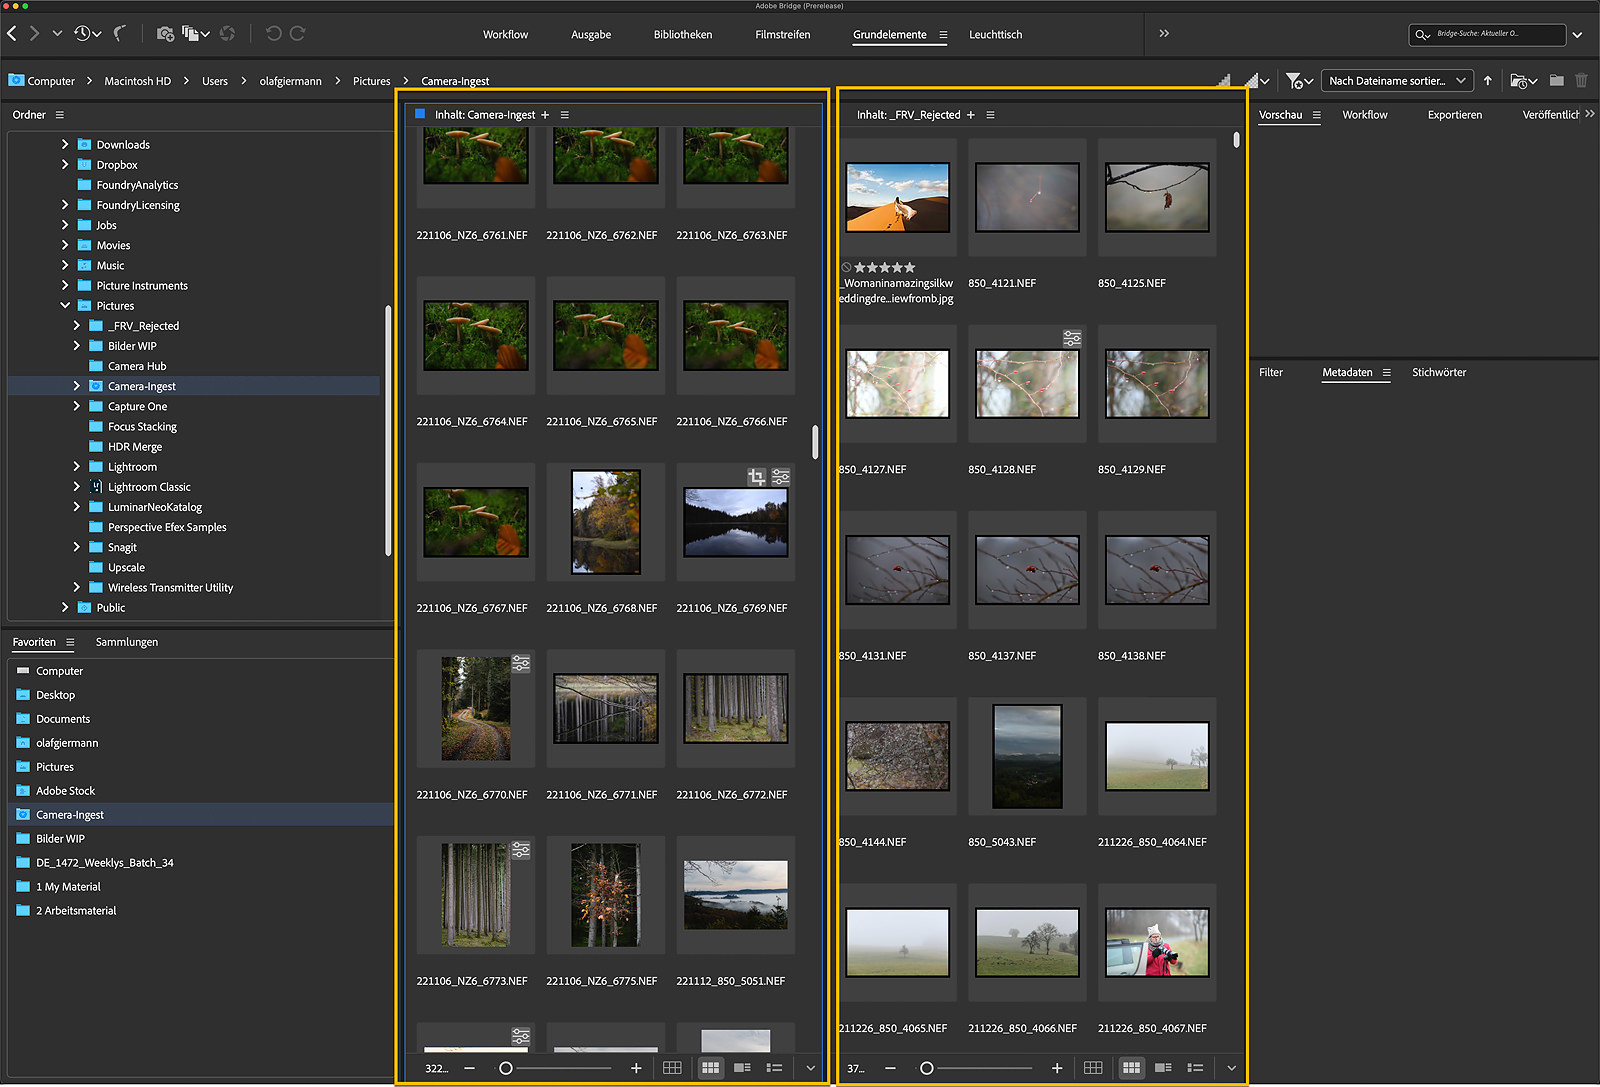This screenshot has height=1087, width=1600.
Task: Open recent folders clock icon
Action: pyautogui.click(x=83, y=34)
